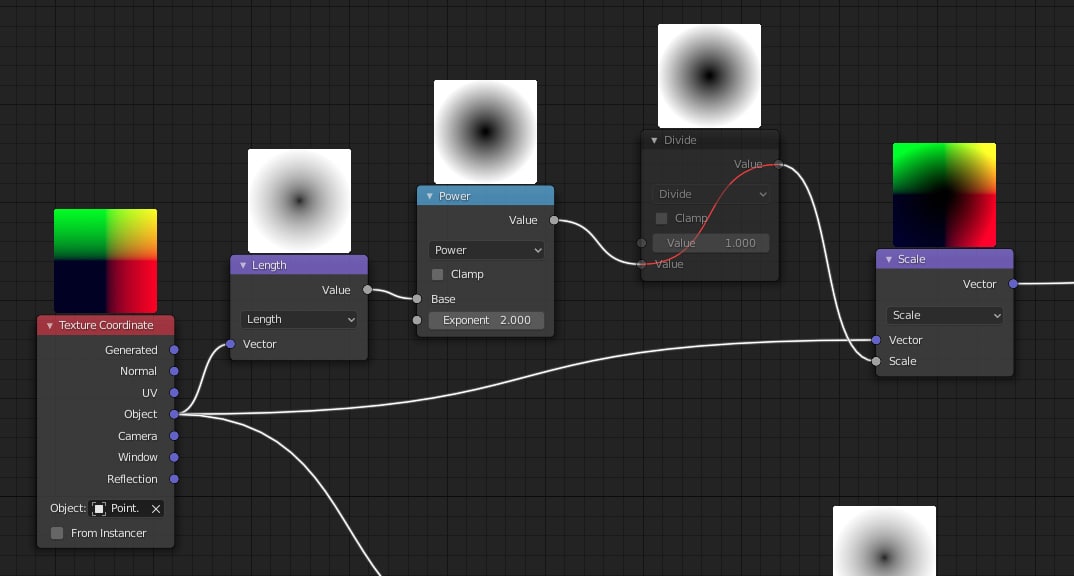Click the Length node preview thumbnail
Image resolution: width=1074 pixels, height=576 pixels.
[x=299, y=201]
